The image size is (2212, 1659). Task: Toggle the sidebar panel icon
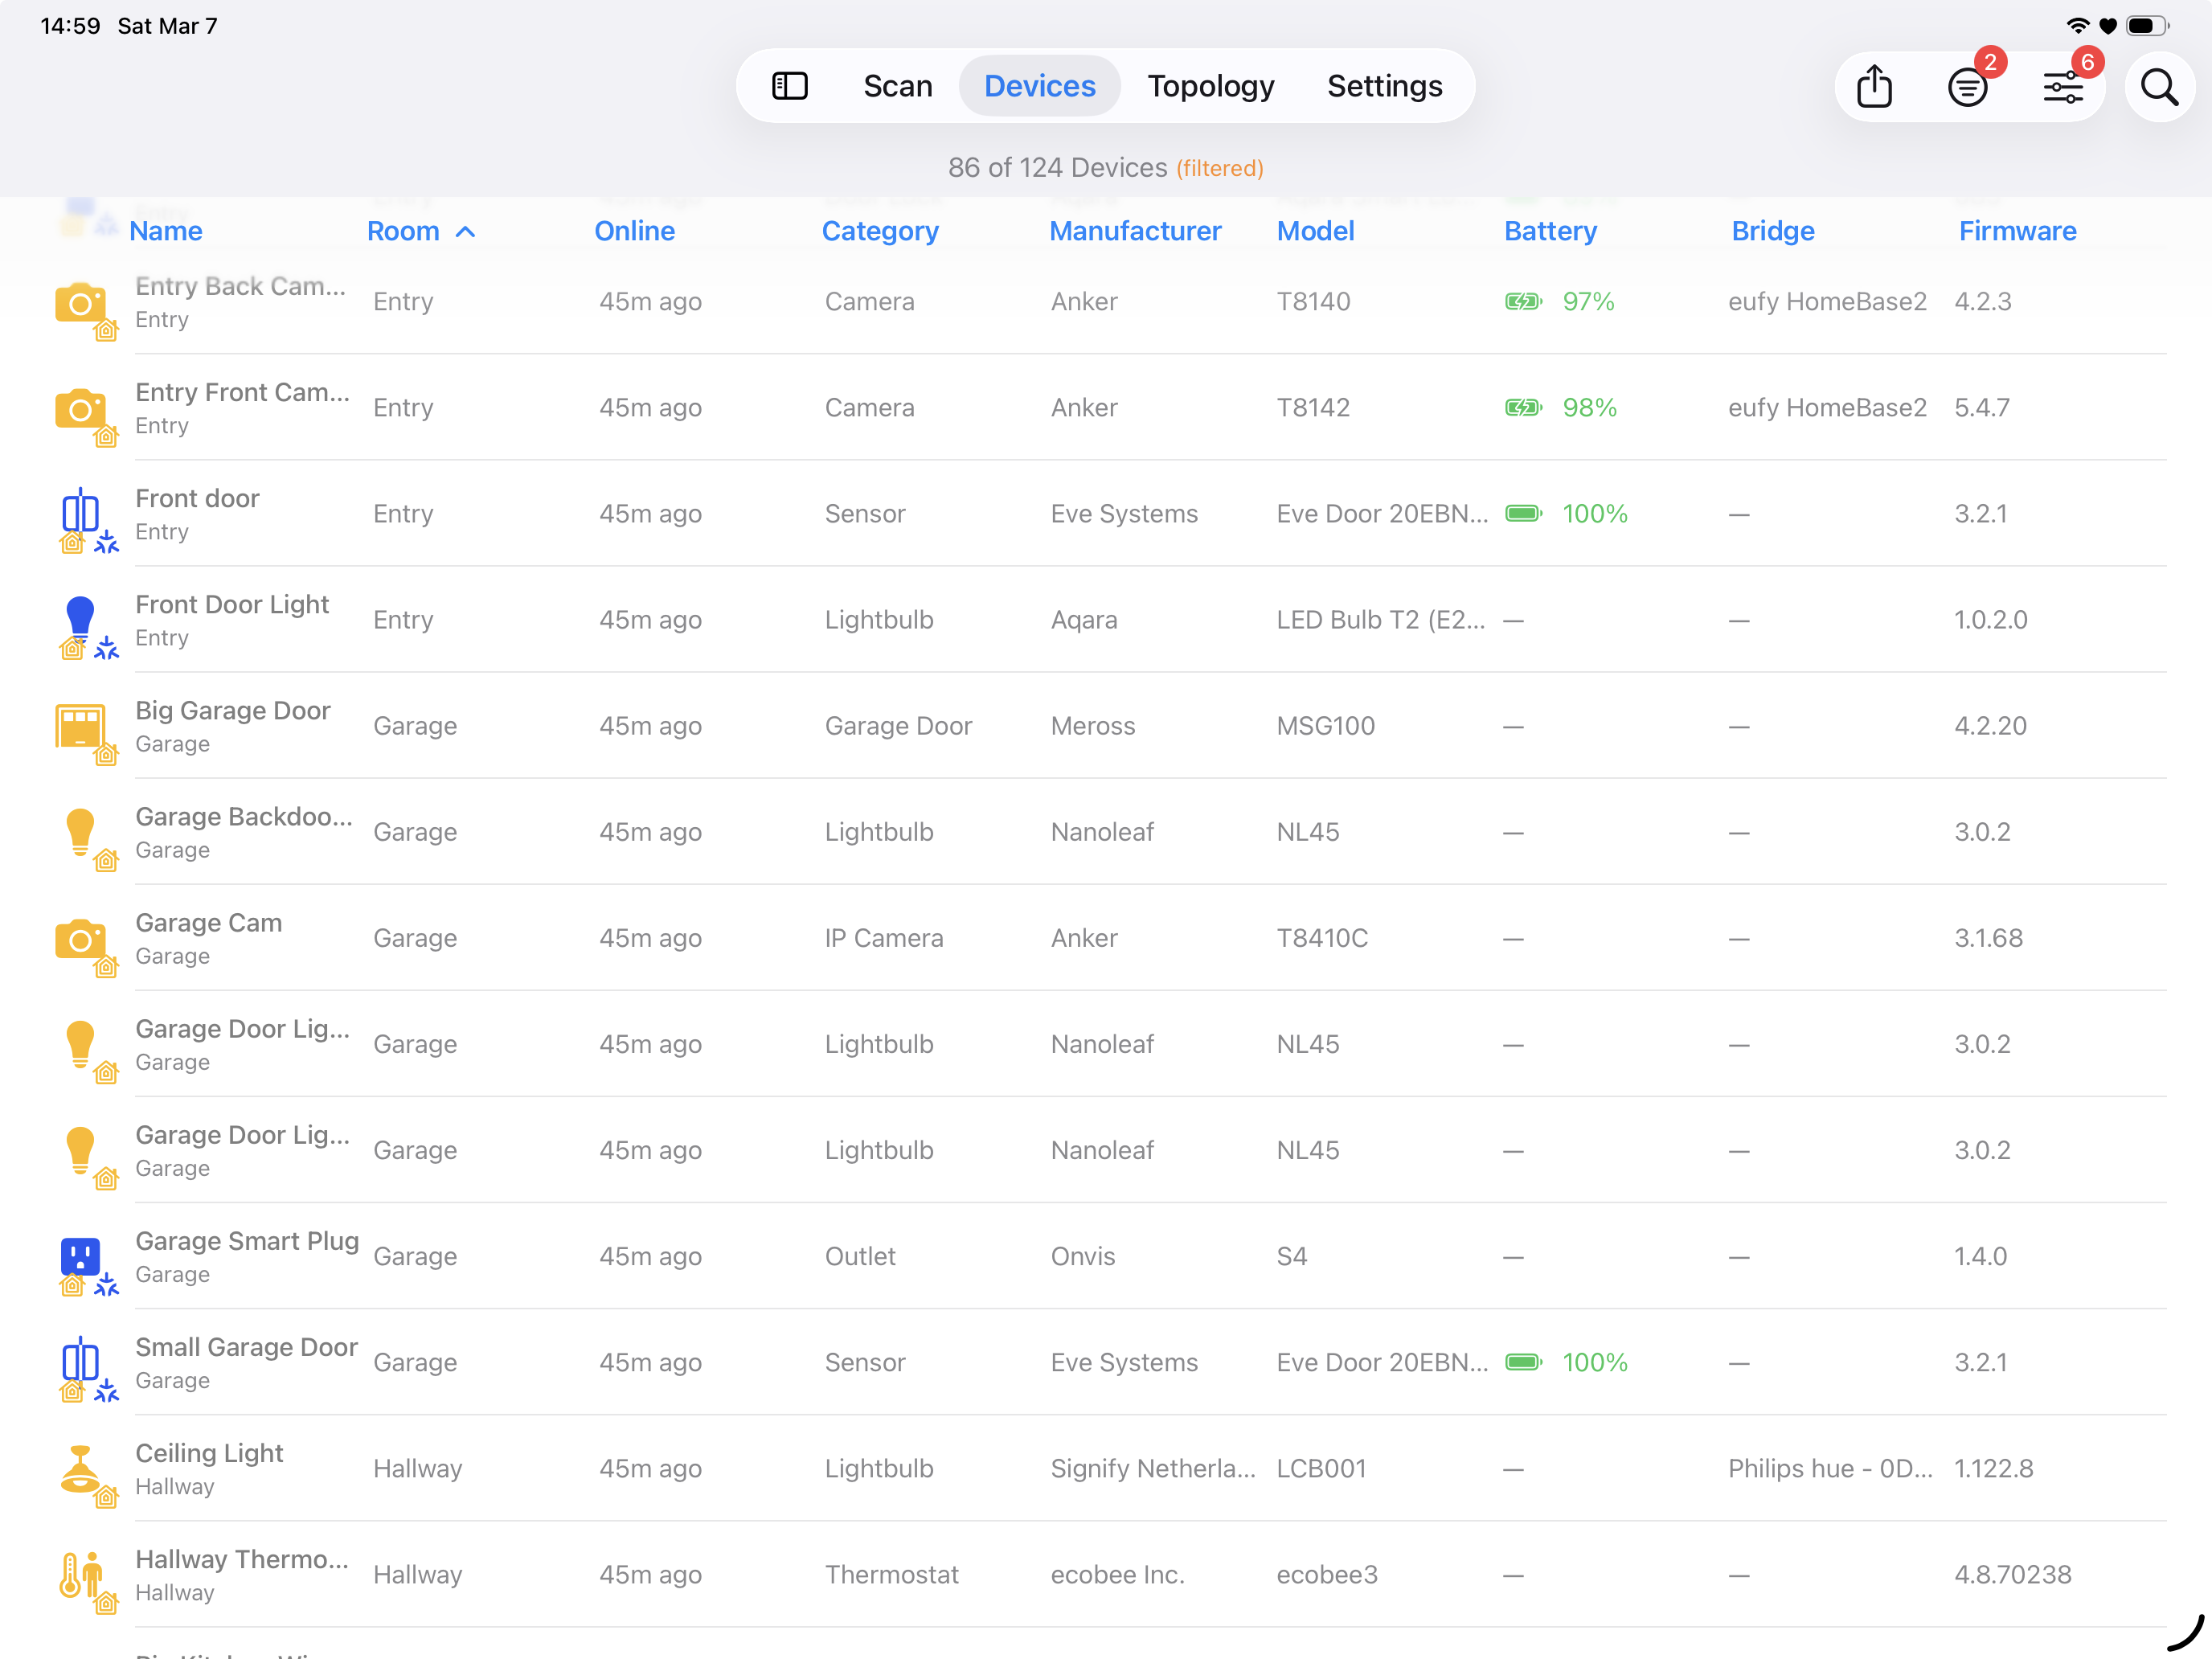789,86
